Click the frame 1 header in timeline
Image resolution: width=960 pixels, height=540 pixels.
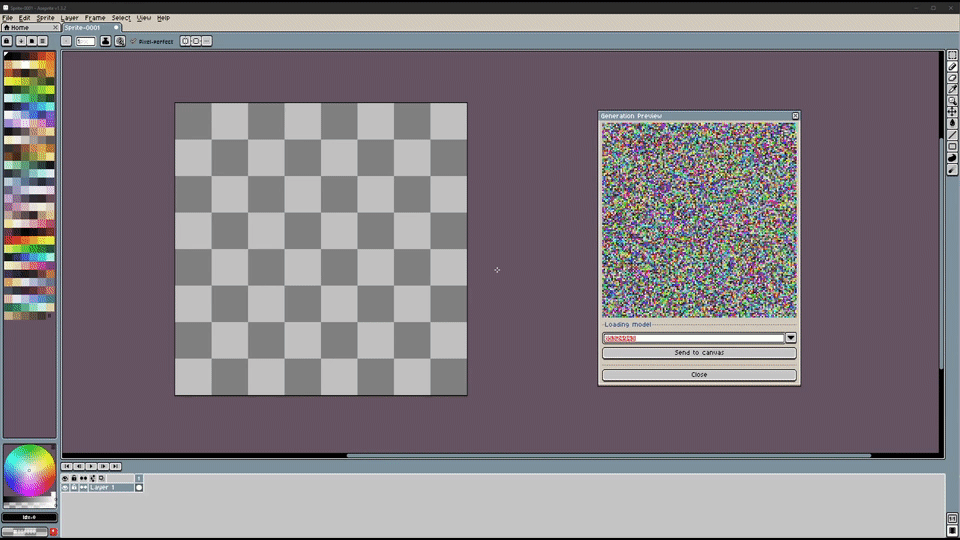coord(139,478)
